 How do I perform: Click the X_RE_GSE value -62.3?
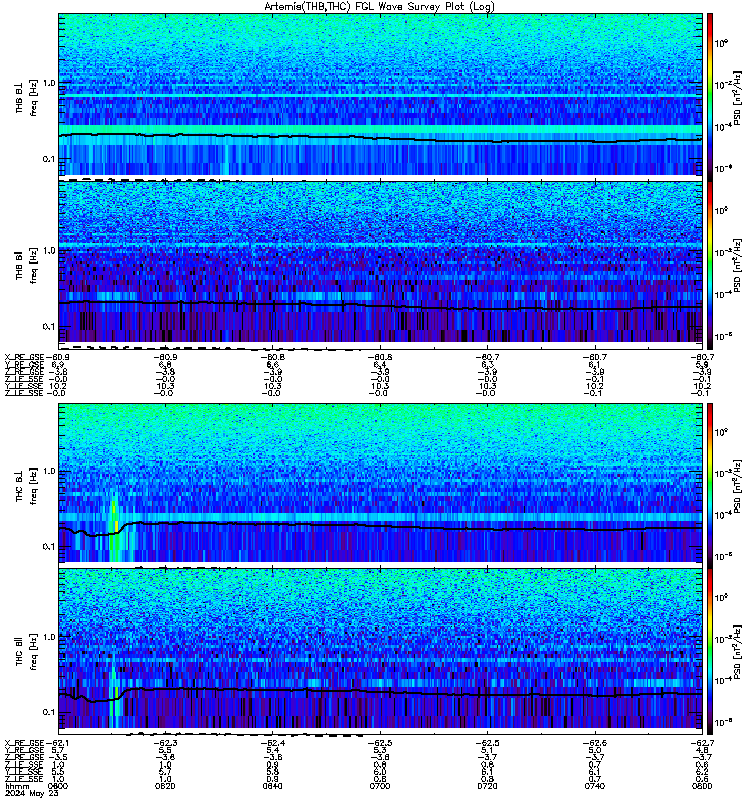click(165, 743)
